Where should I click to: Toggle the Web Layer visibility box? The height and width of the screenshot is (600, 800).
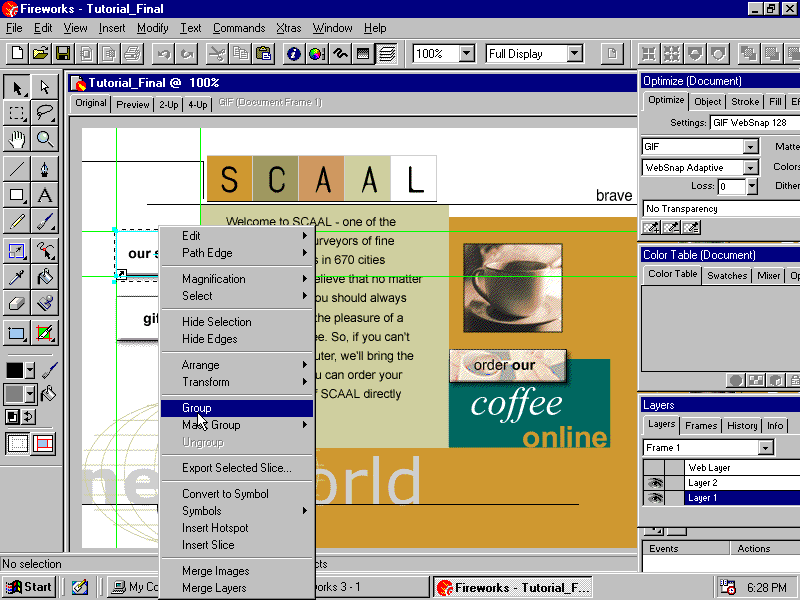[655, 468]
